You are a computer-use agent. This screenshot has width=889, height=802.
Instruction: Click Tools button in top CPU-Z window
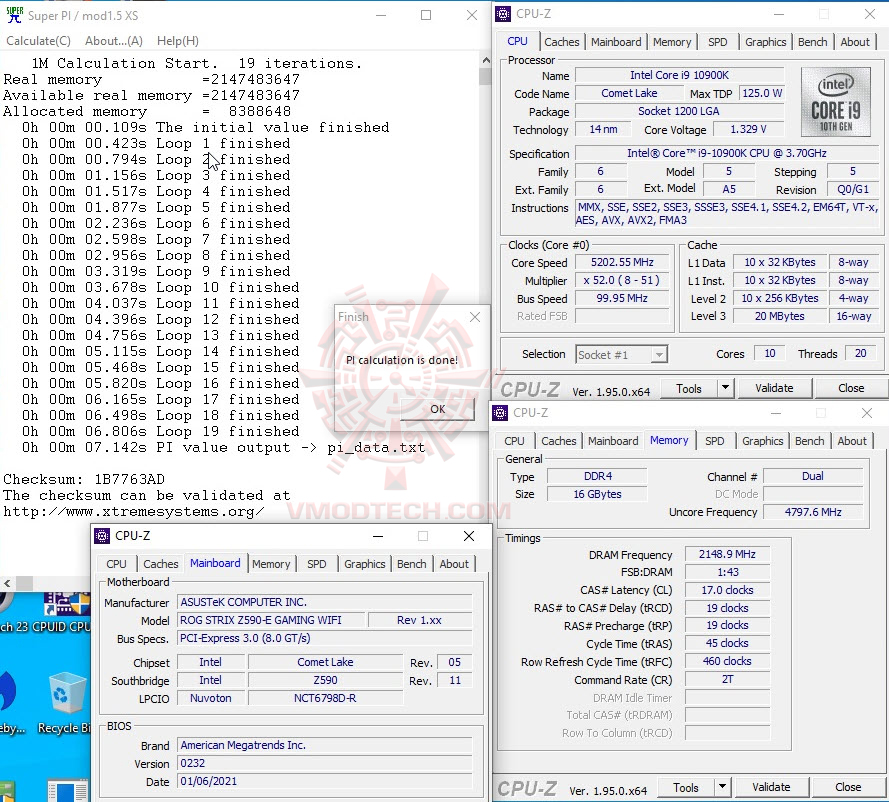[x=688, y=389]
